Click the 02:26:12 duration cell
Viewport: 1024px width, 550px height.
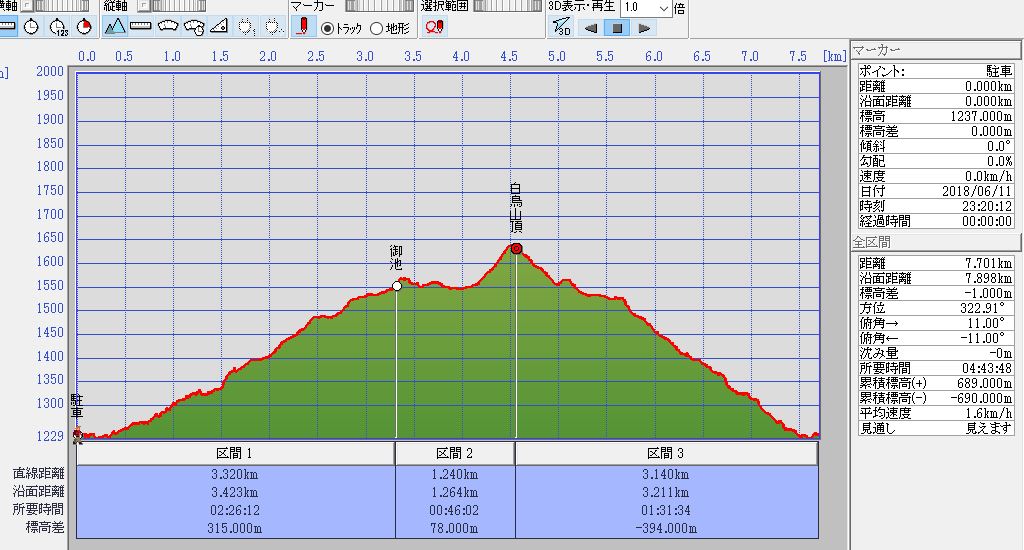click(234, 510)
